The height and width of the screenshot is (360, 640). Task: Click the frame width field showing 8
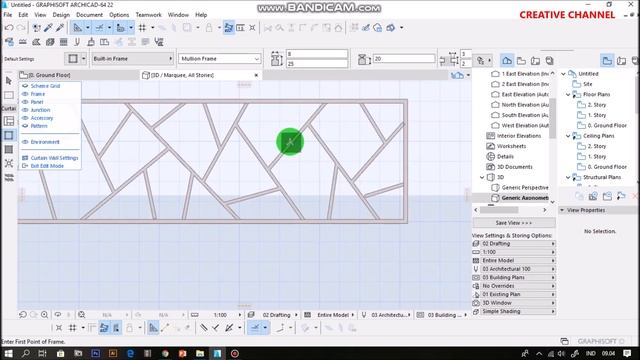pos(317,54)
